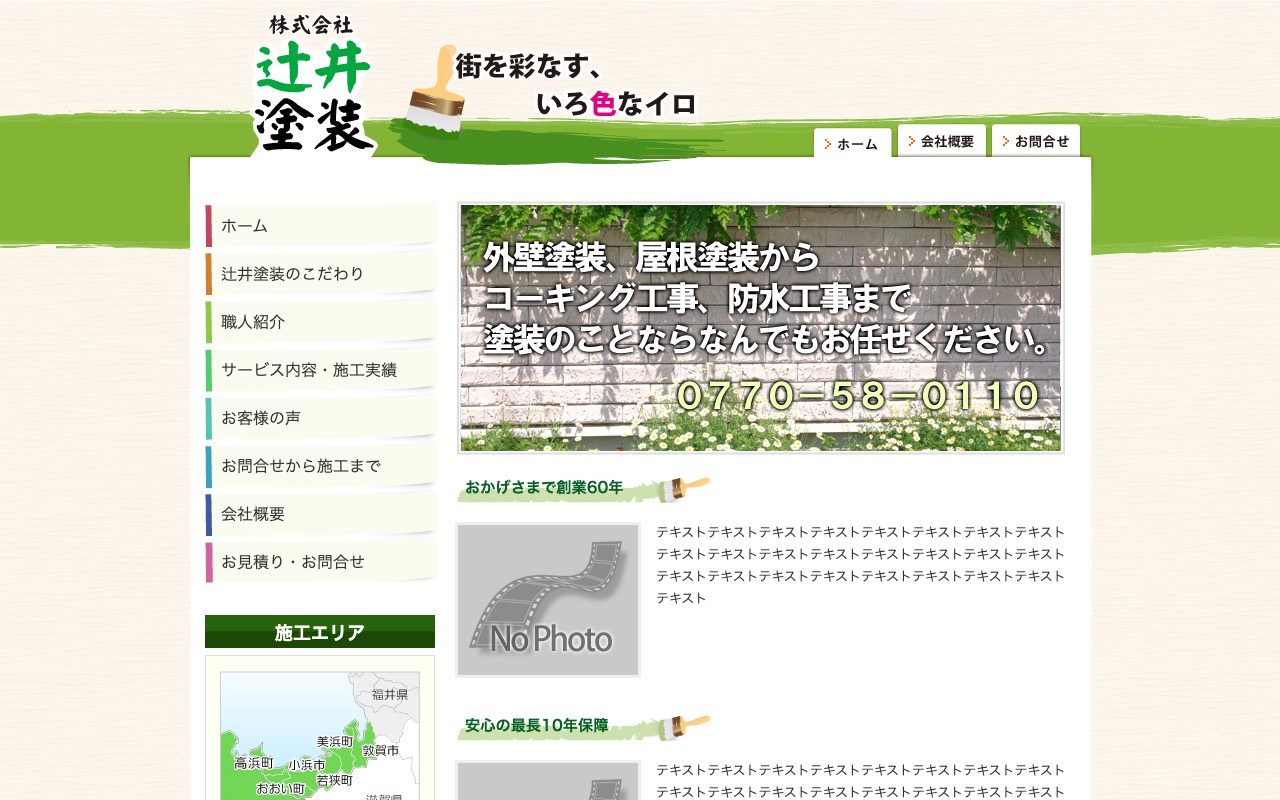Viewport: 1280px width, 800px height.
Task: Click 高浜町 label on the area map
Action: [x=254, y=763]
